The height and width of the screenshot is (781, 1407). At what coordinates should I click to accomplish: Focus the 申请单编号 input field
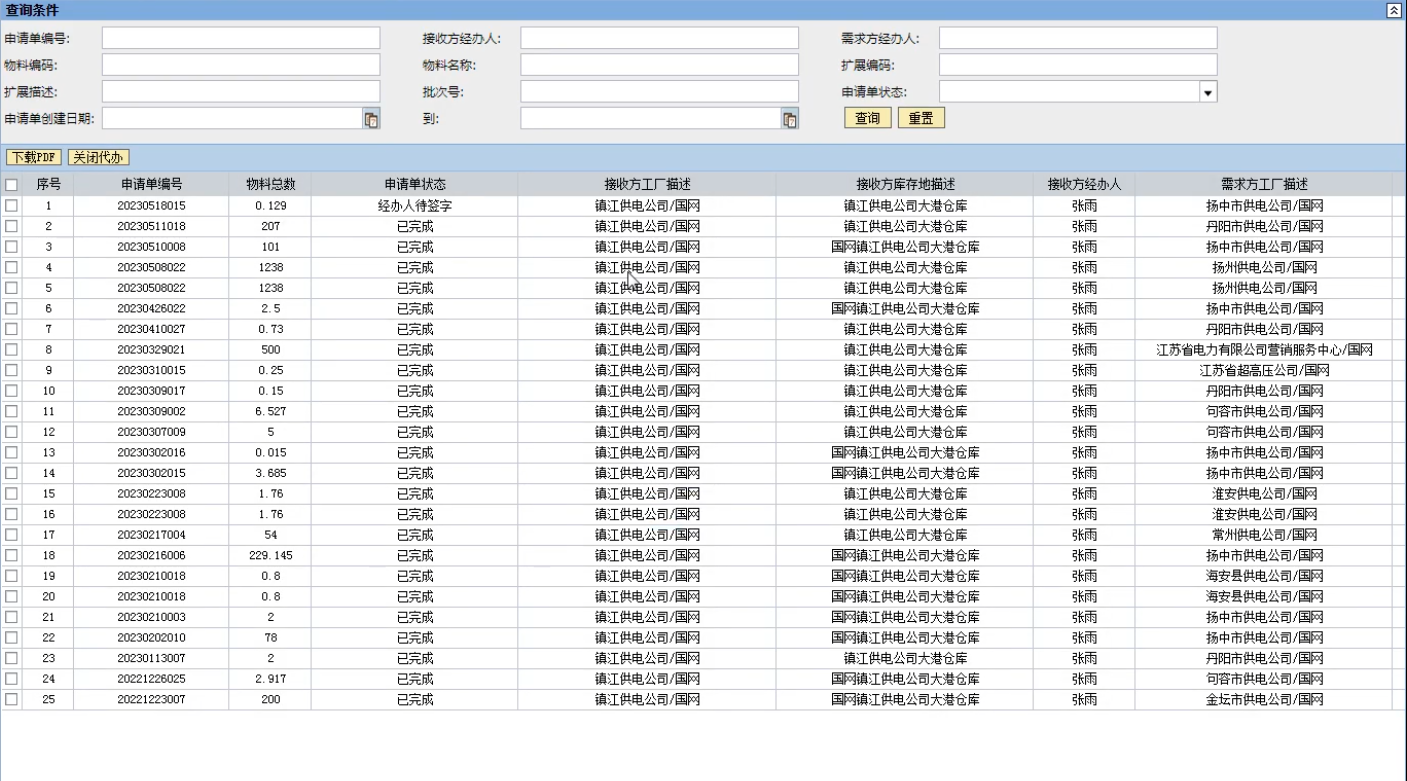coord(241,38)
